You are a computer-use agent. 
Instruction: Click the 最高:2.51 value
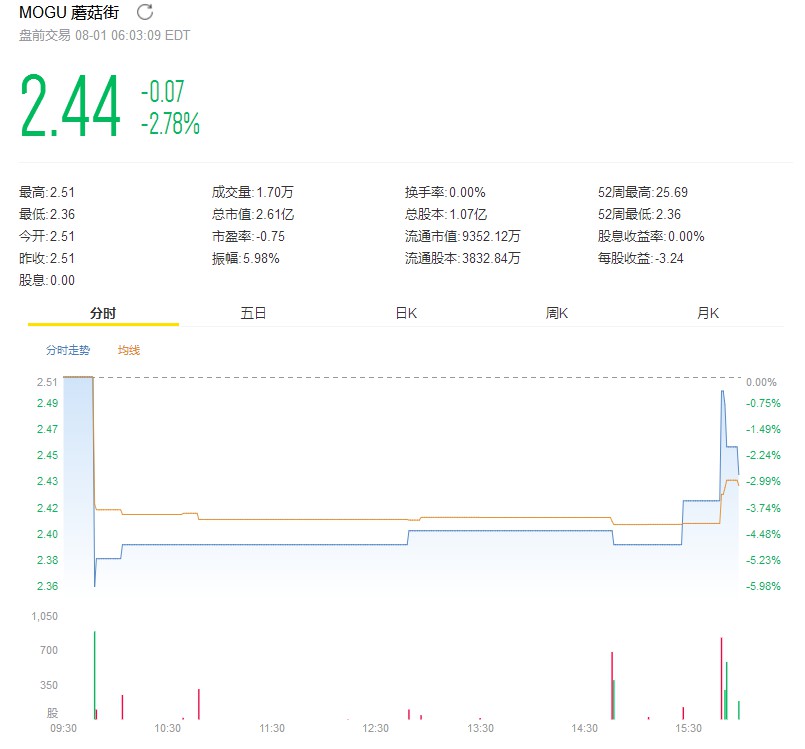click(x=47, y=193)
